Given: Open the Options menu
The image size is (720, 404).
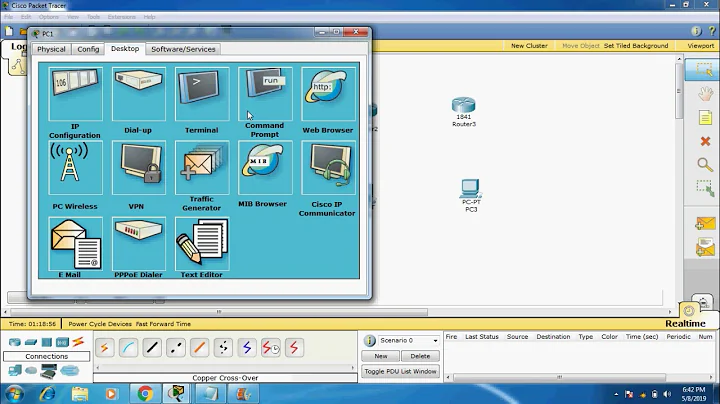Looking at the screenshot, I should [49, 17].
